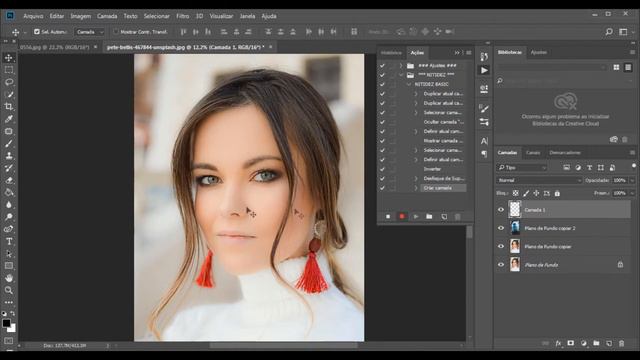This screenshot has height=360, width=640.
Task: Select the Brush tool
Action: point(9,143)
